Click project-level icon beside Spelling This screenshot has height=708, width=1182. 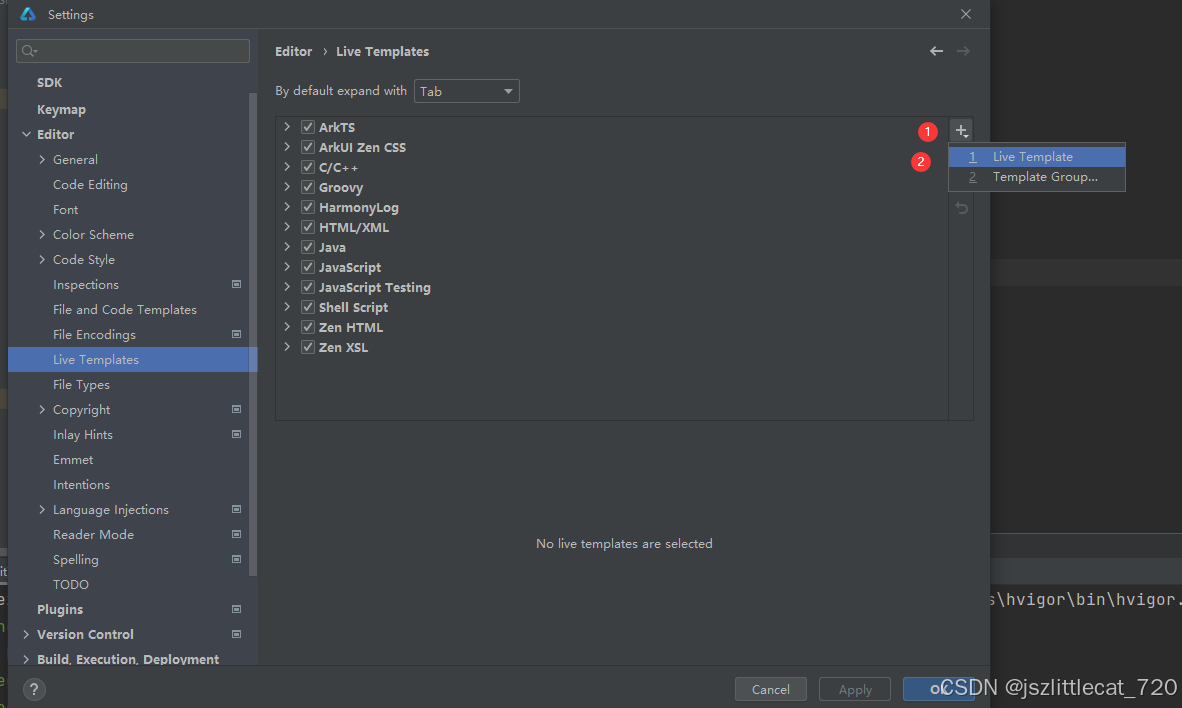[x=236, y=559]
